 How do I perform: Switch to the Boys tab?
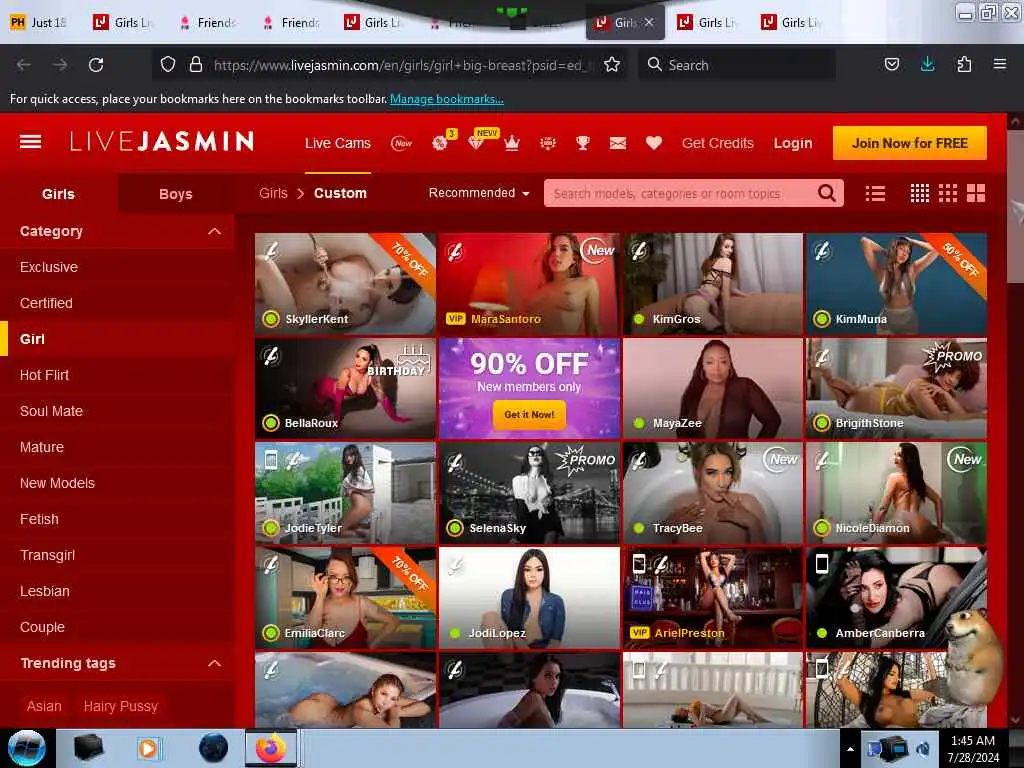(176, 194)
